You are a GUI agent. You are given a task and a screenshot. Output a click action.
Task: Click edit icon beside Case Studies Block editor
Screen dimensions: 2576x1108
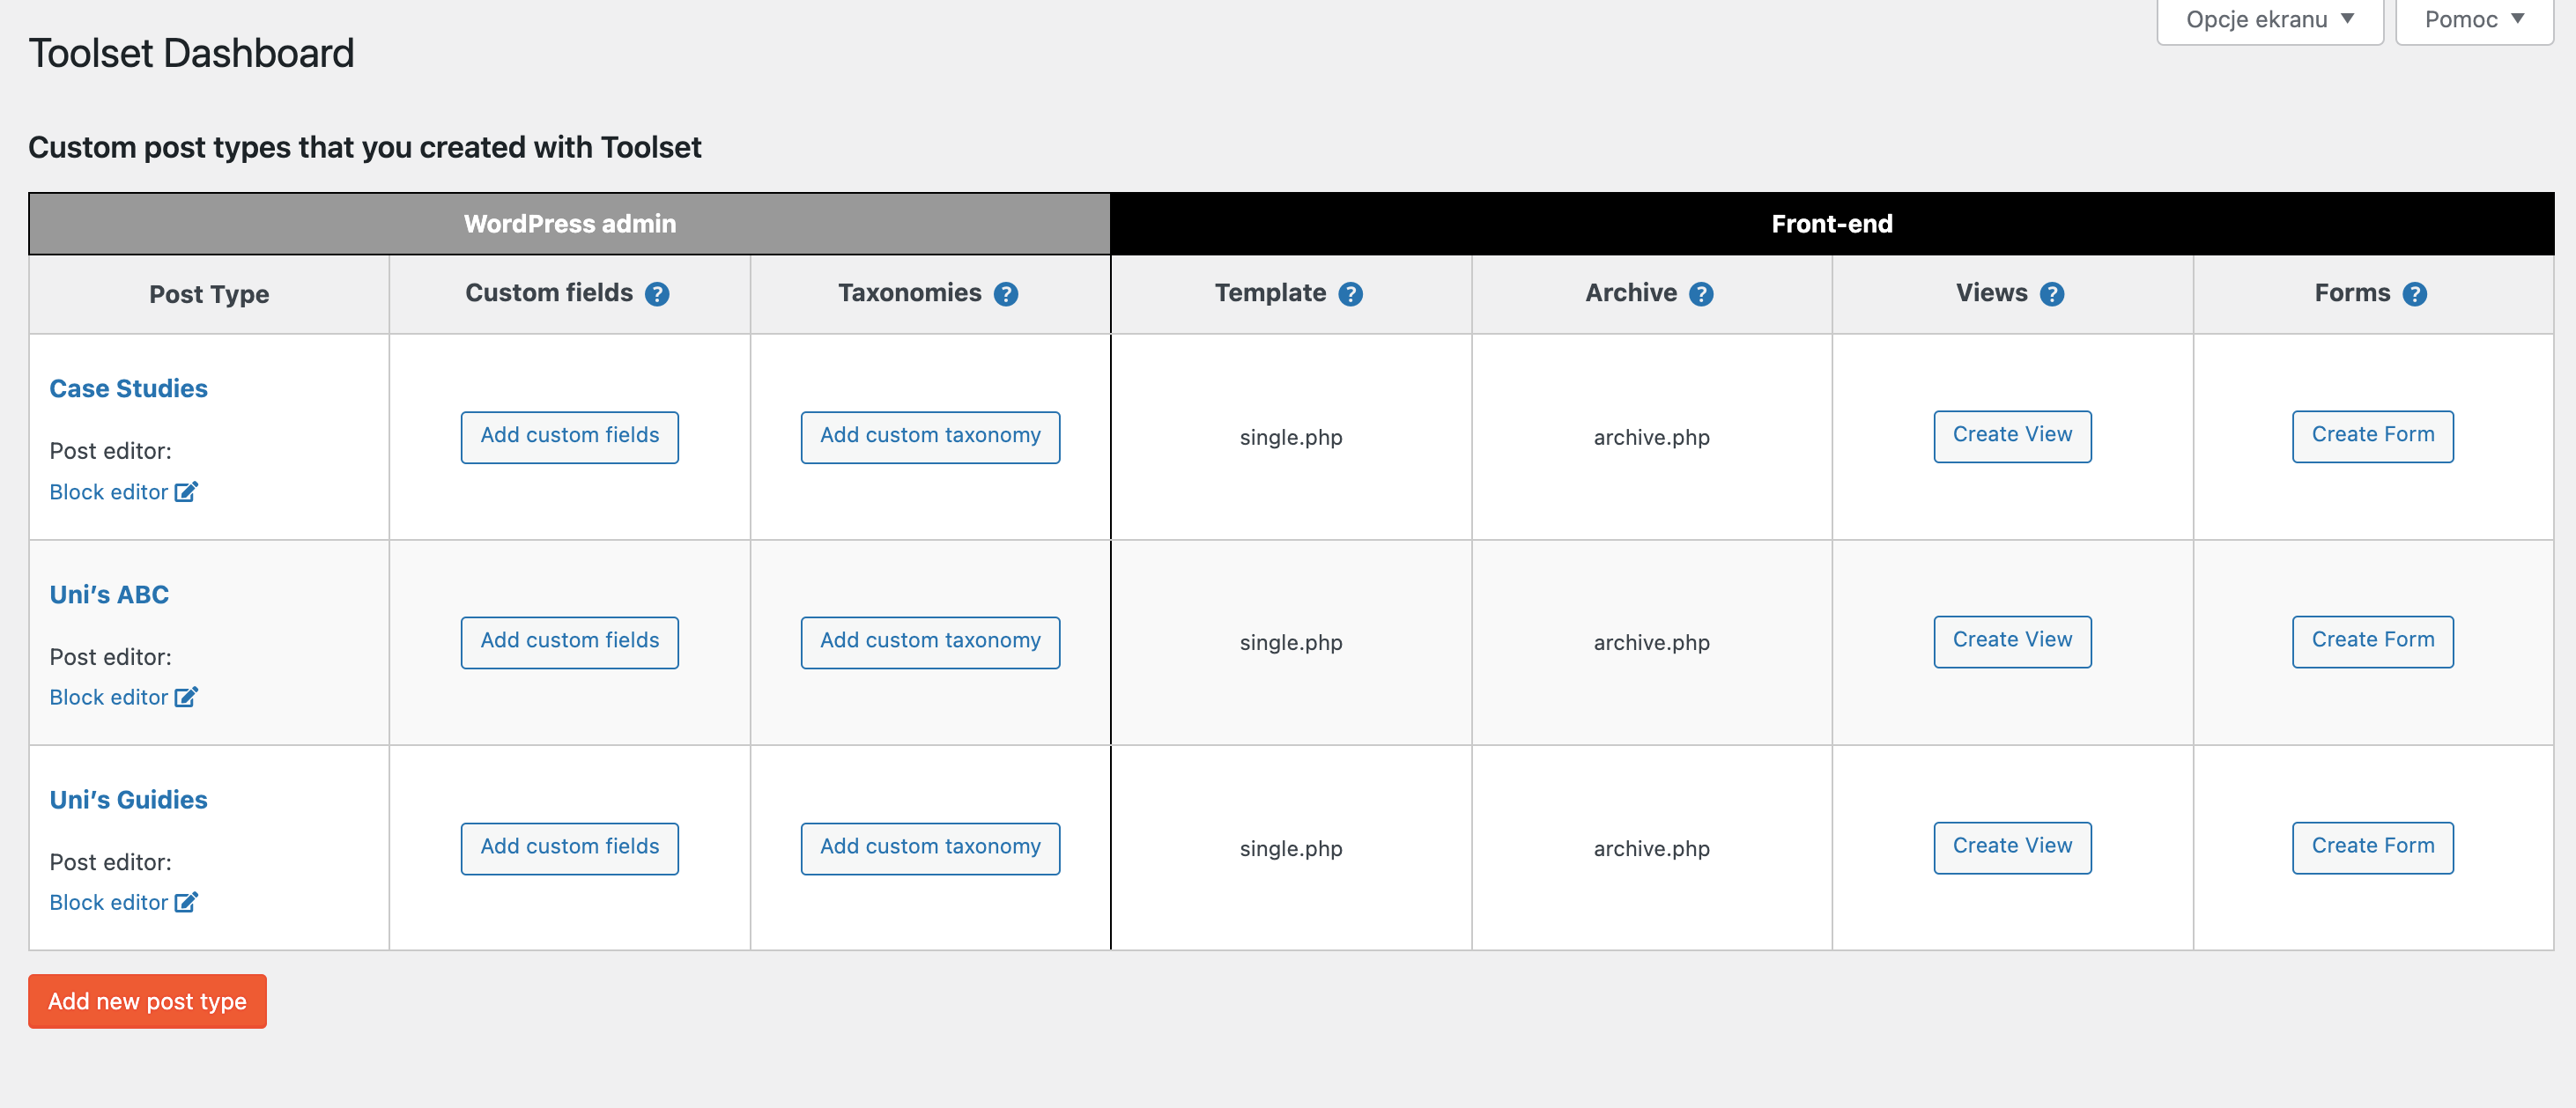pos(186,491)
